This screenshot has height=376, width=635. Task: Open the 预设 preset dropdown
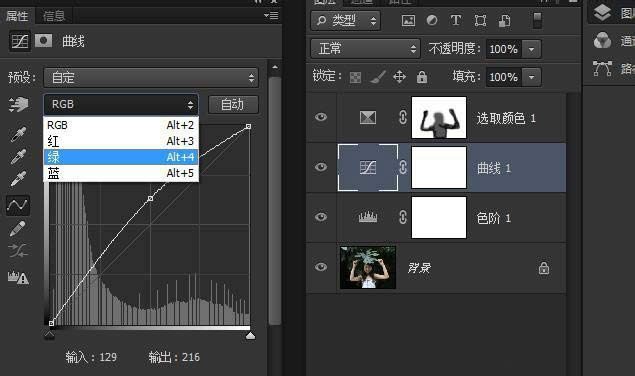[x=151, y=77]
